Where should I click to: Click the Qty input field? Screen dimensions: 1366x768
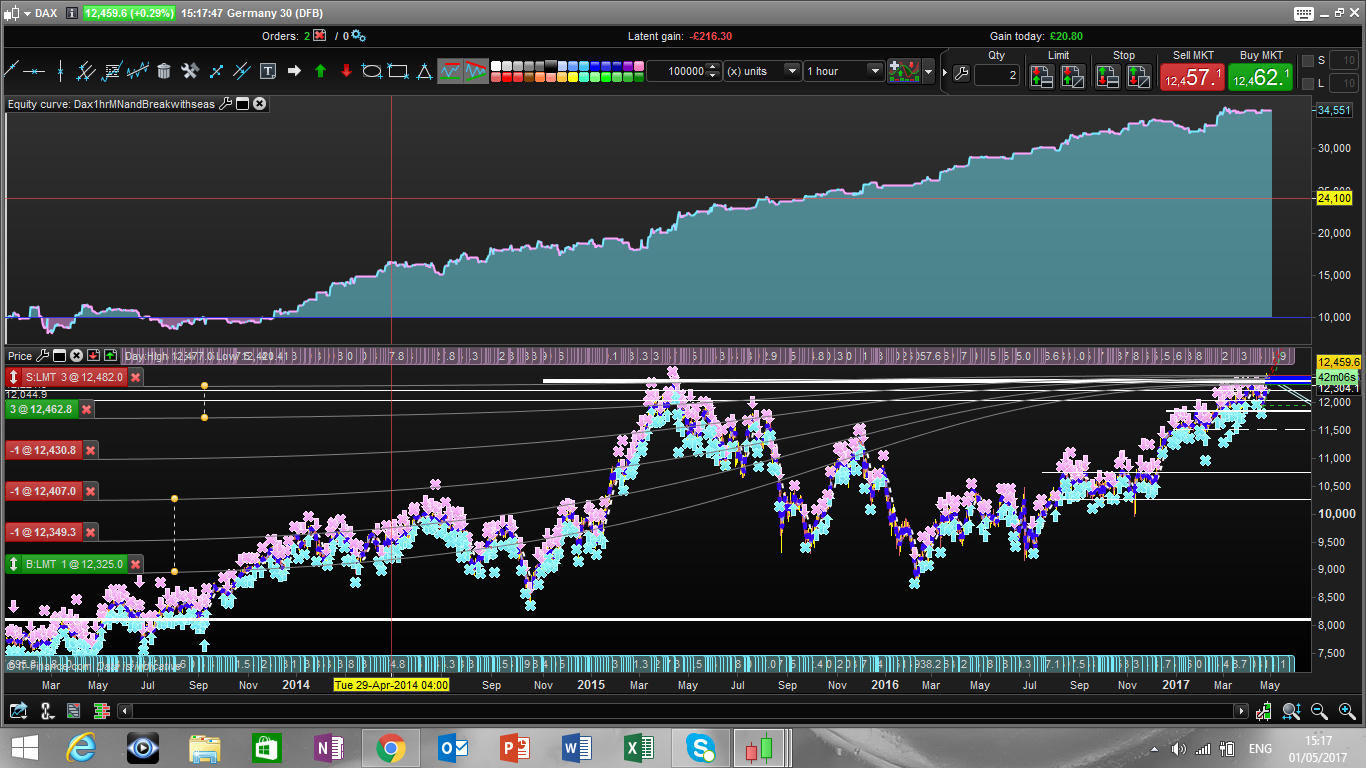click(997, 75)
